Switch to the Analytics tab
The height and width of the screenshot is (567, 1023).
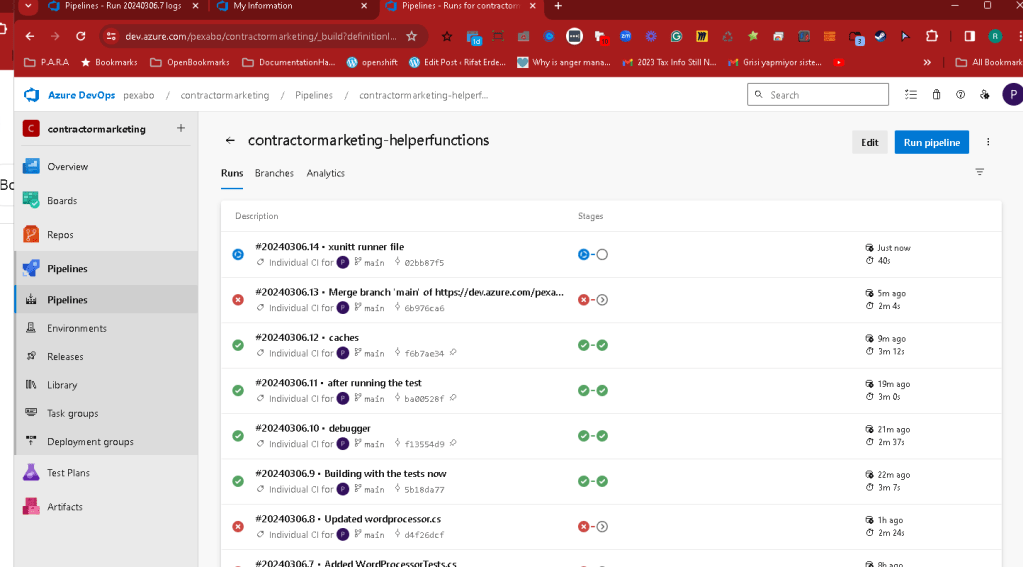[x=326, y=174]
